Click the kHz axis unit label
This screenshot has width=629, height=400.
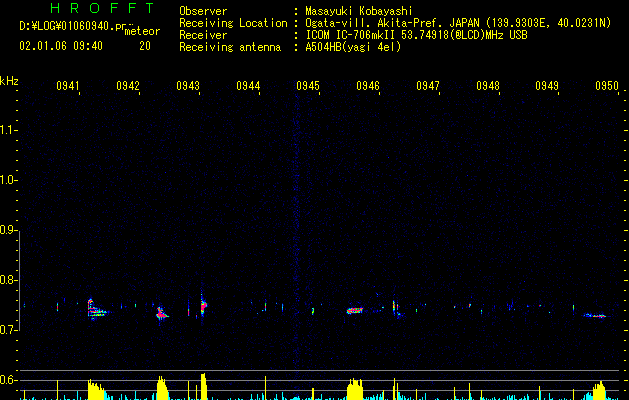pos(9,81)
